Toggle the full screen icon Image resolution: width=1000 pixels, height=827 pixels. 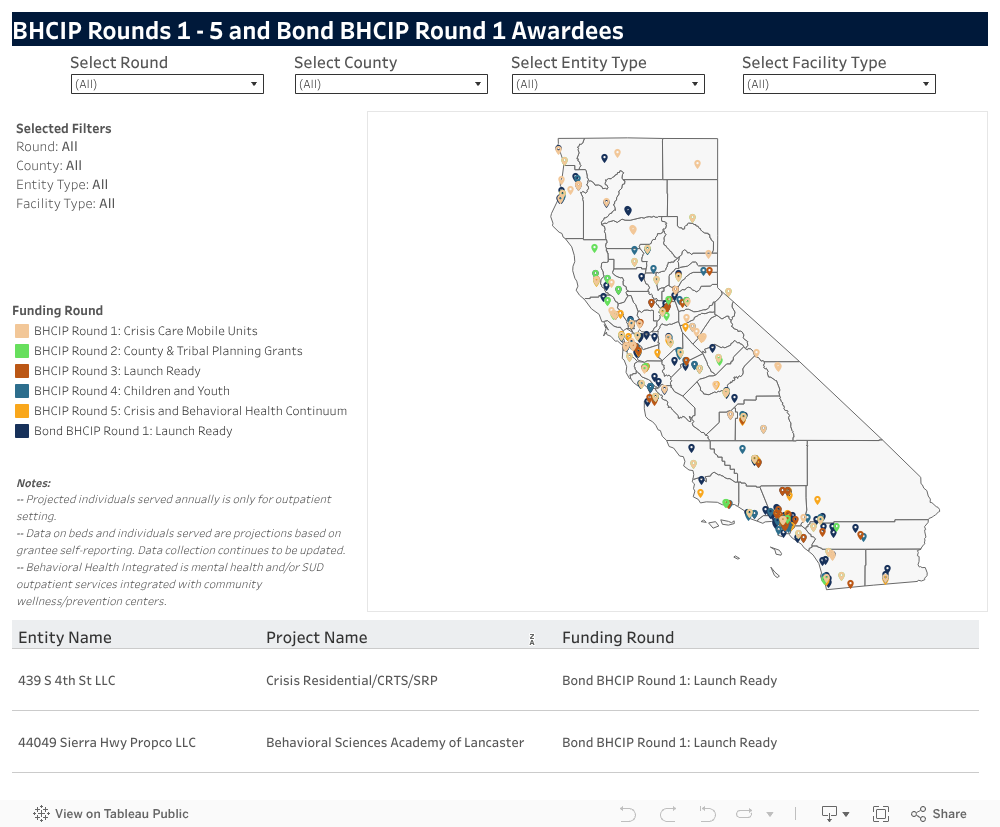click(881, 814)
